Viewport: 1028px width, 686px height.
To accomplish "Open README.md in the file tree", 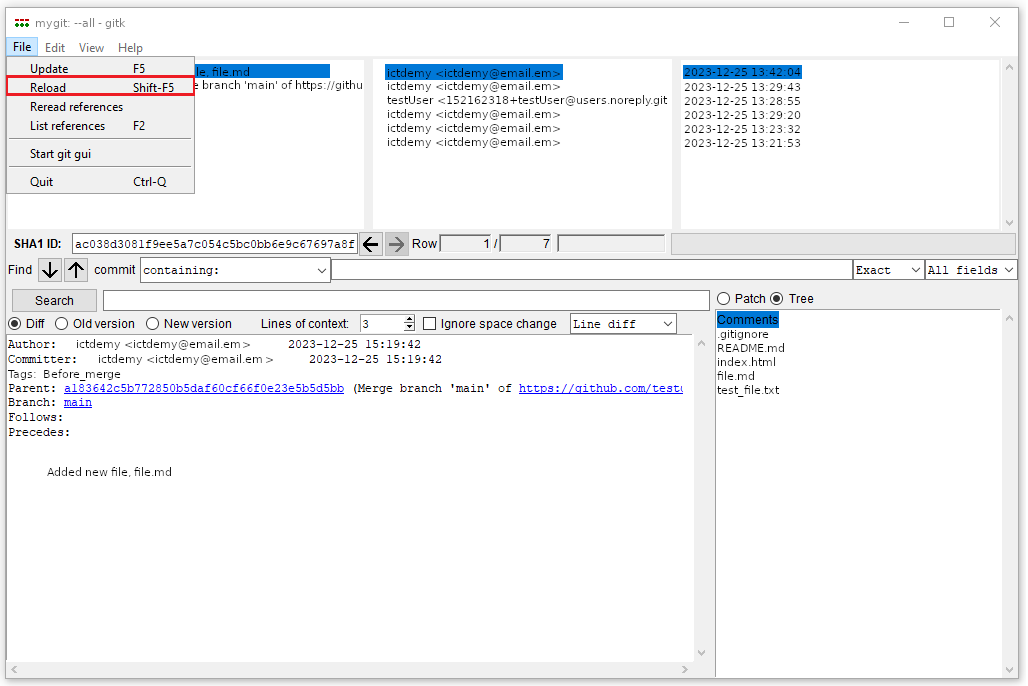I will 750,348.
